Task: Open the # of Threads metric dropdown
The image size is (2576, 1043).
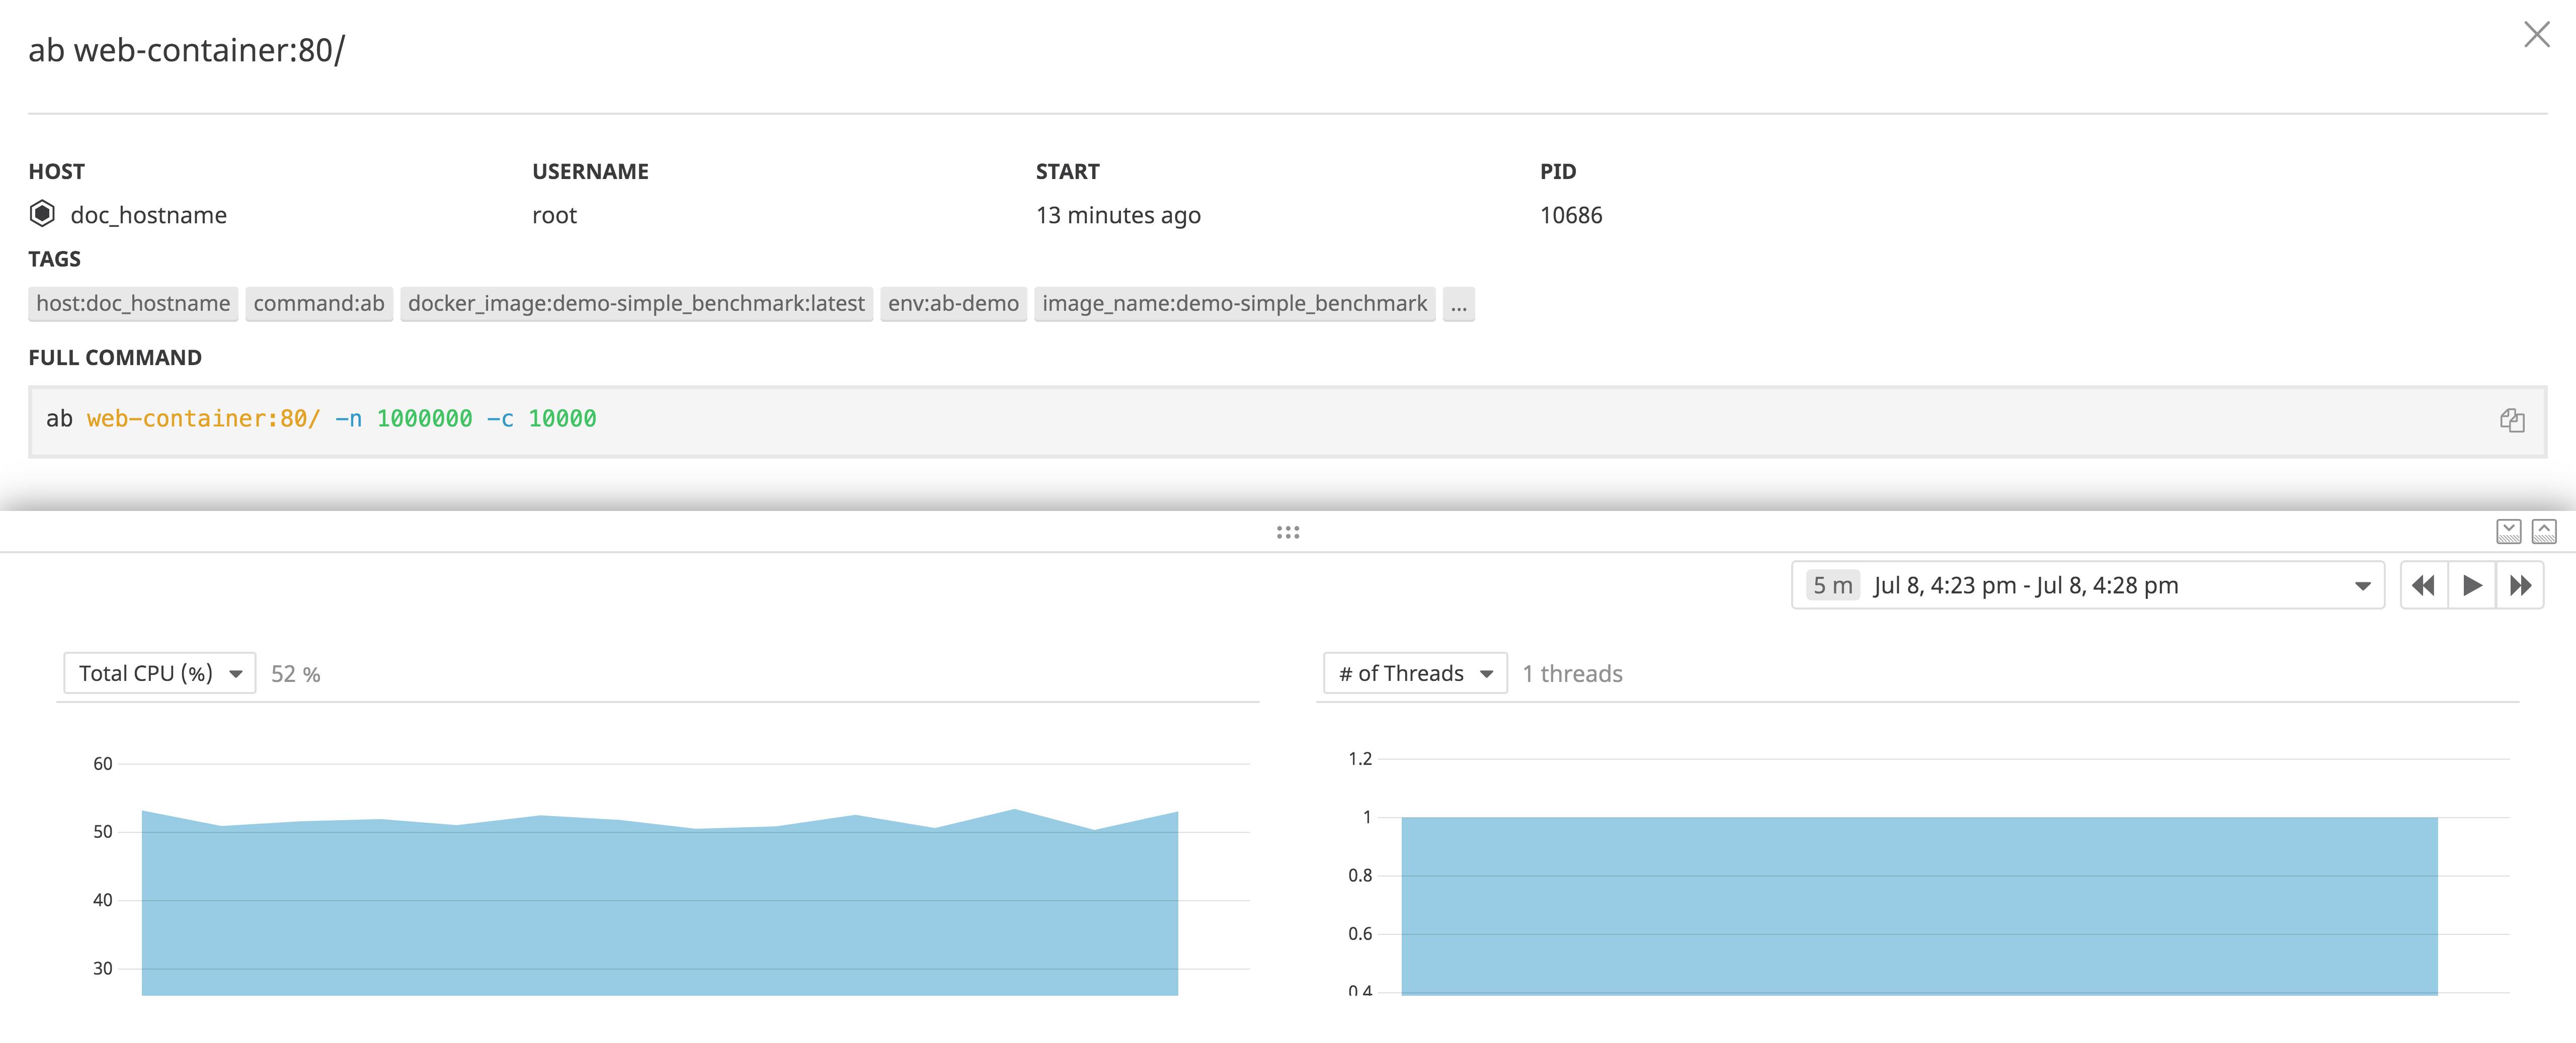Action: click(1414, 673)
